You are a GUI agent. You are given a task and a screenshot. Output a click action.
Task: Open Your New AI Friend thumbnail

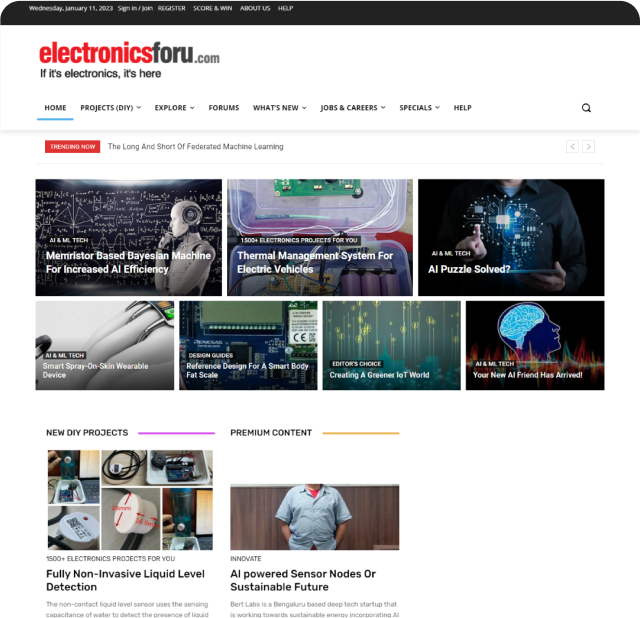pyautogui.click(x=535, y=345)
